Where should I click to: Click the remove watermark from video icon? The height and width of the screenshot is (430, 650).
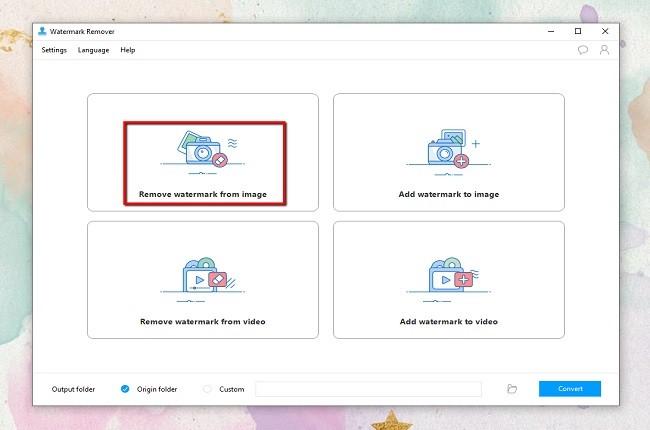click(x=203, y=279)
